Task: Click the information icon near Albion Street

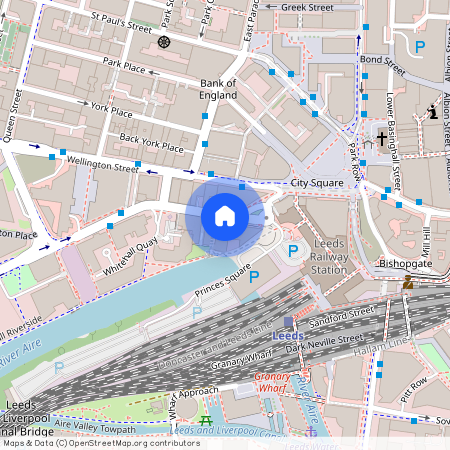Action: point(433,112)
